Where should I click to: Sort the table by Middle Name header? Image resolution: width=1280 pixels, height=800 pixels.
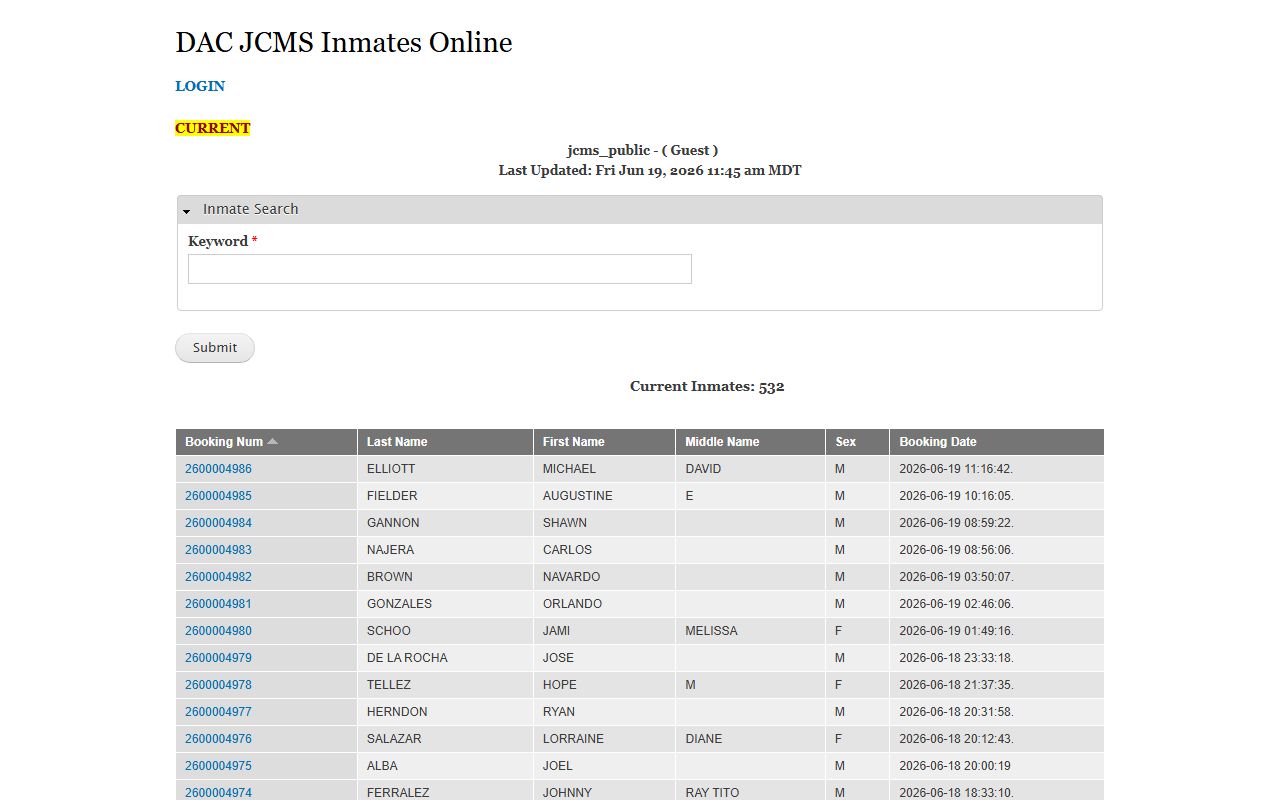723,442
